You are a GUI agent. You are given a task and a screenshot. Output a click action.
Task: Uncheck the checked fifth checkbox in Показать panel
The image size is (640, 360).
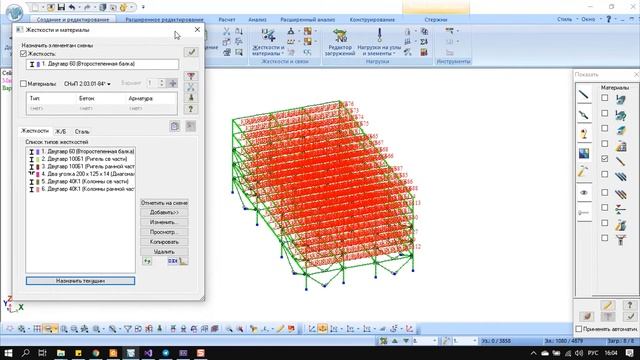tap(604, 159)
